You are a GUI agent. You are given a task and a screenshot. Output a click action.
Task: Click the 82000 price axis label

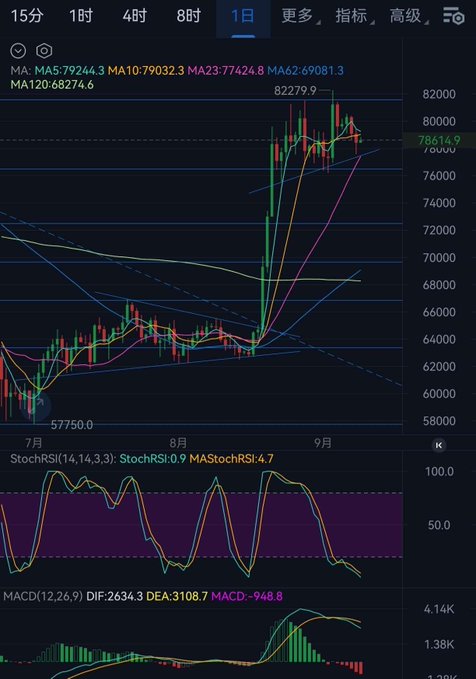coord(439,94)
